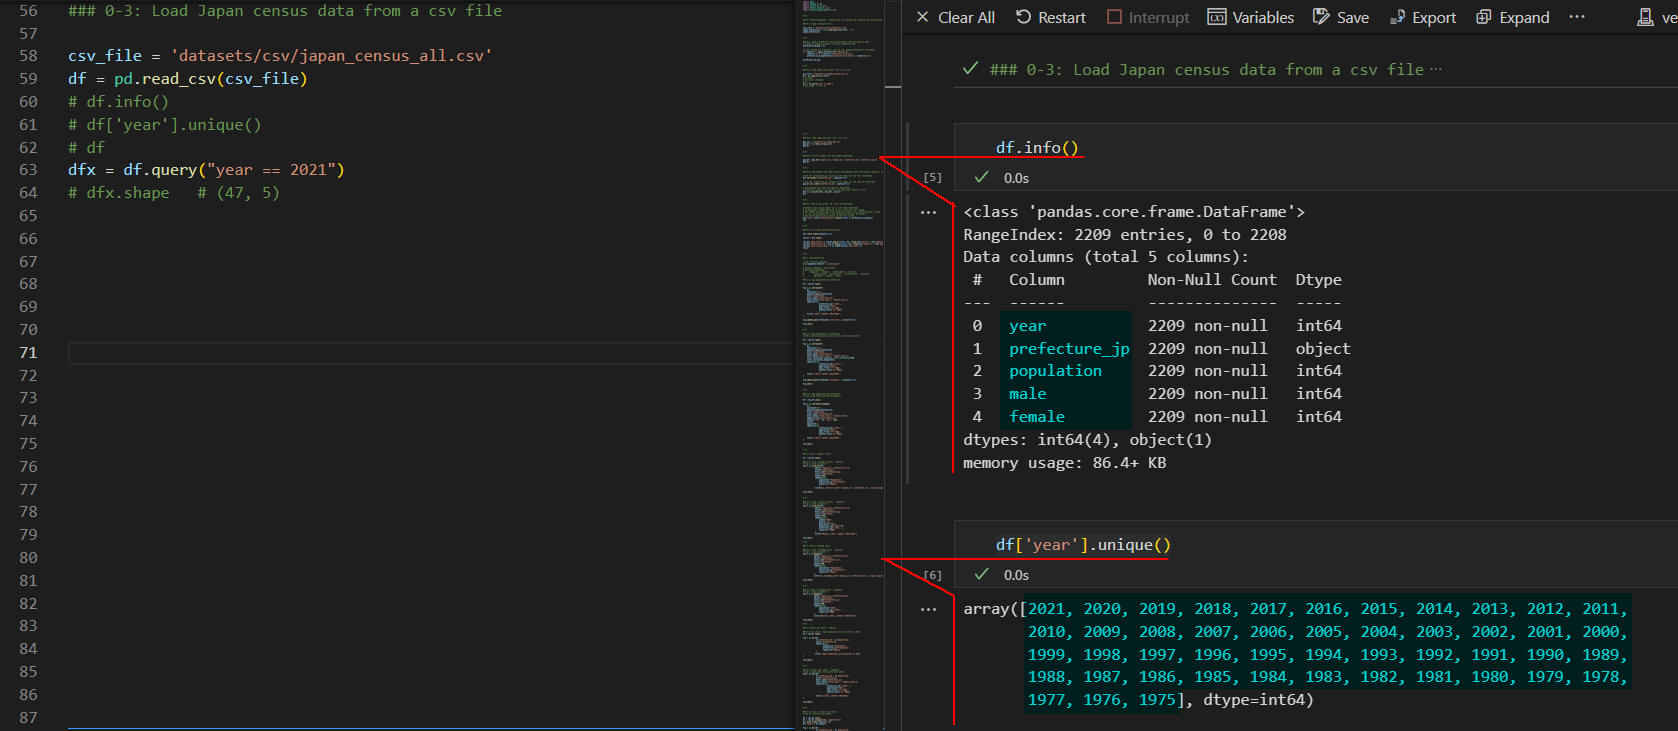
Task: Open output options ellipsis for unique() array output
Action: 928,609
